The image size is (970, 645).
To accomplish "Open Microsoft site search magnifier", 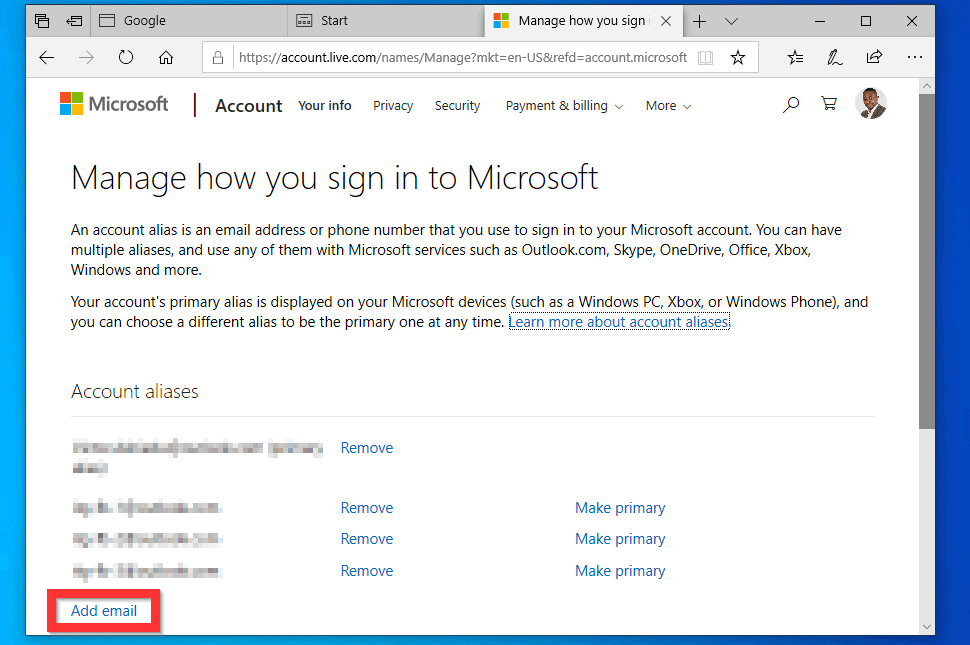I will pyautogui.click(x=791, y=104).
